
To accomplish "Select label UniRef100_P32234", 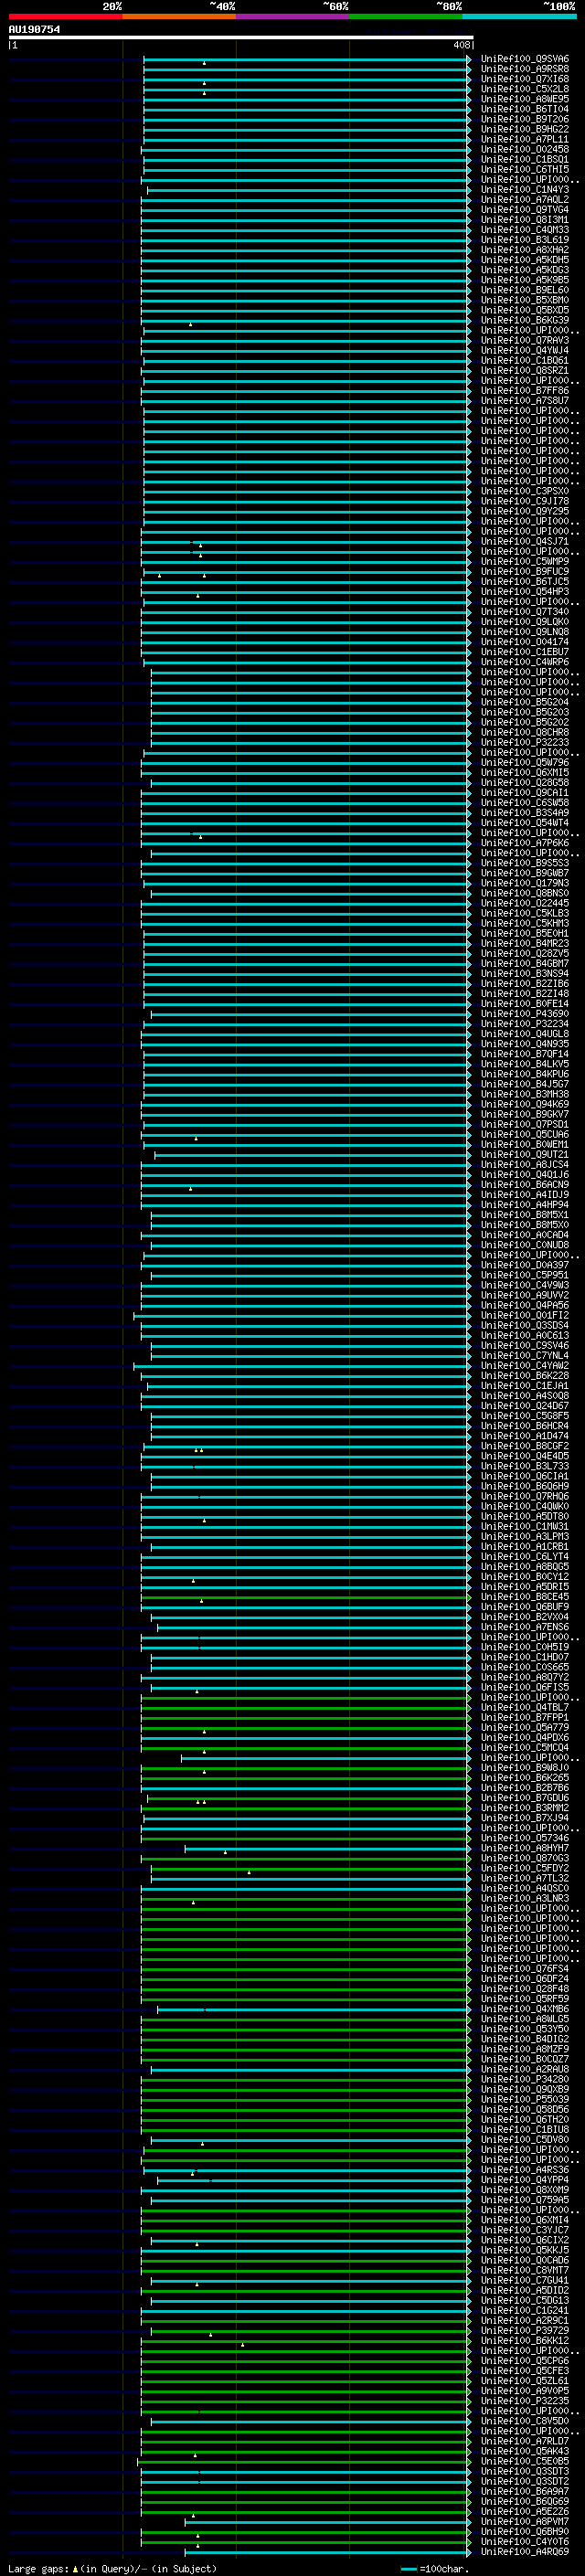I will [x=524, y=1023].
